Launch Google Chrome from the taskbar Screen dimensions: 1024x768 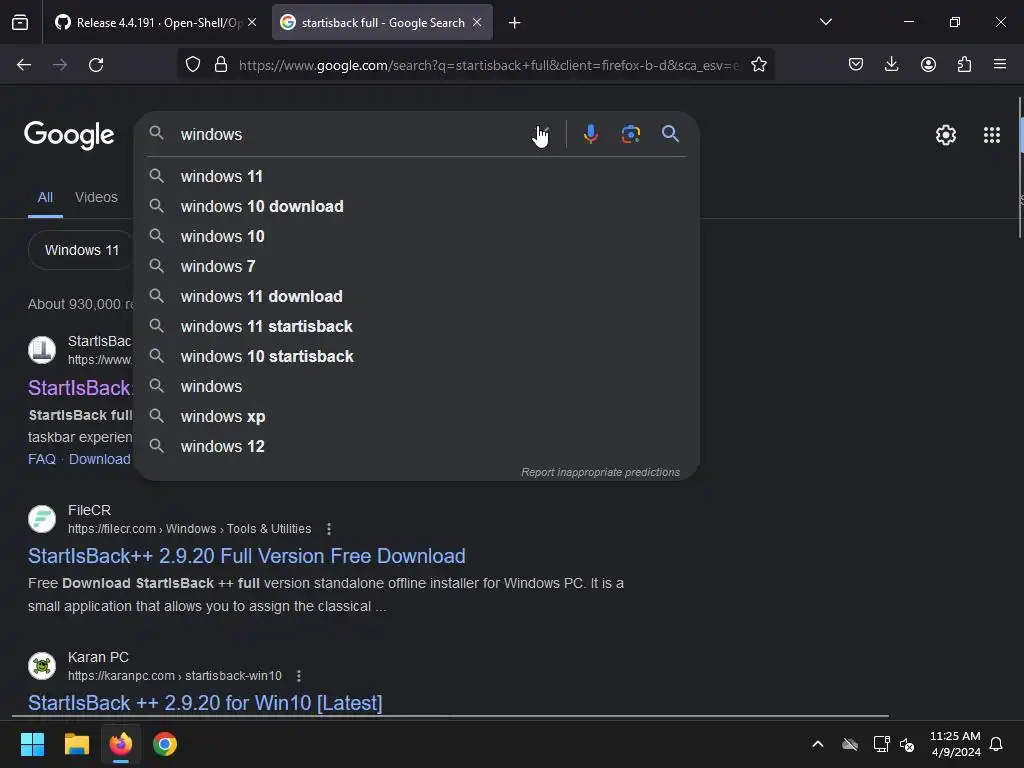tap(165, 744)
